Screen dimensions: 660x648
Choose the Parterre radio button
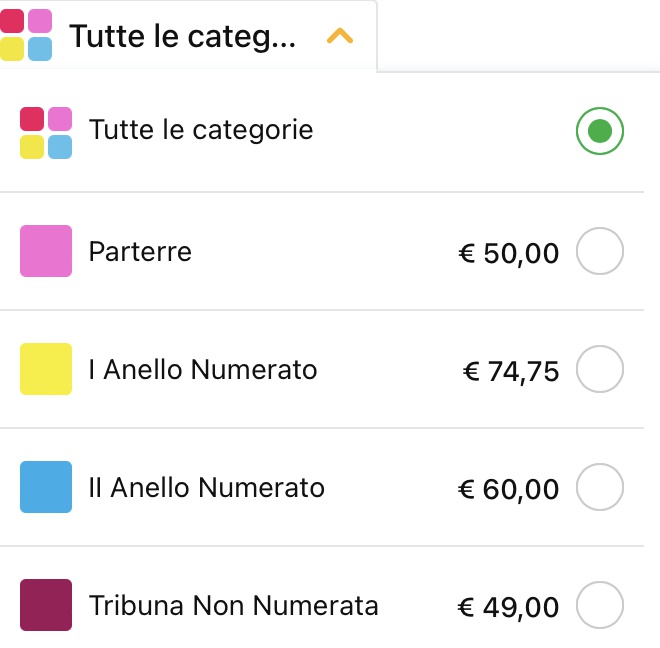pos(599,251)
